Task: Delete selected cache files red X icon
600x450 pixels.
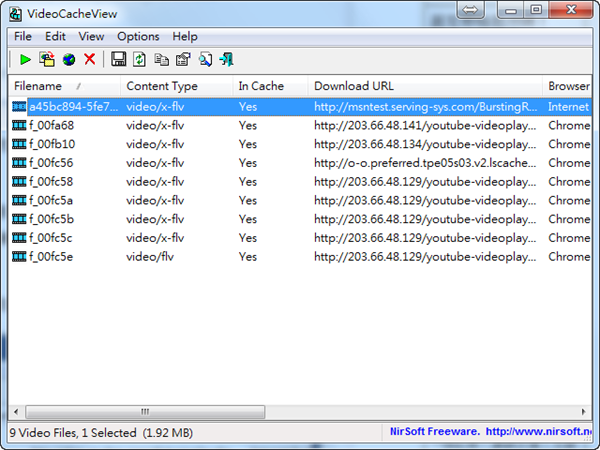Action: [90, 59]
